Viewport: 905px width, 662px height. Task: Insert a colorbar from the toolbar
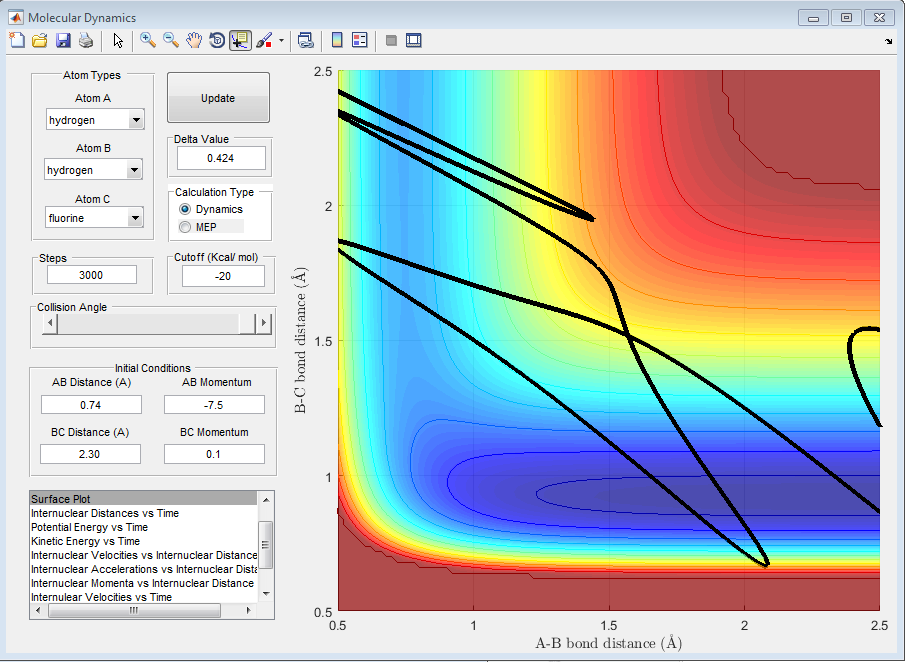337,40
